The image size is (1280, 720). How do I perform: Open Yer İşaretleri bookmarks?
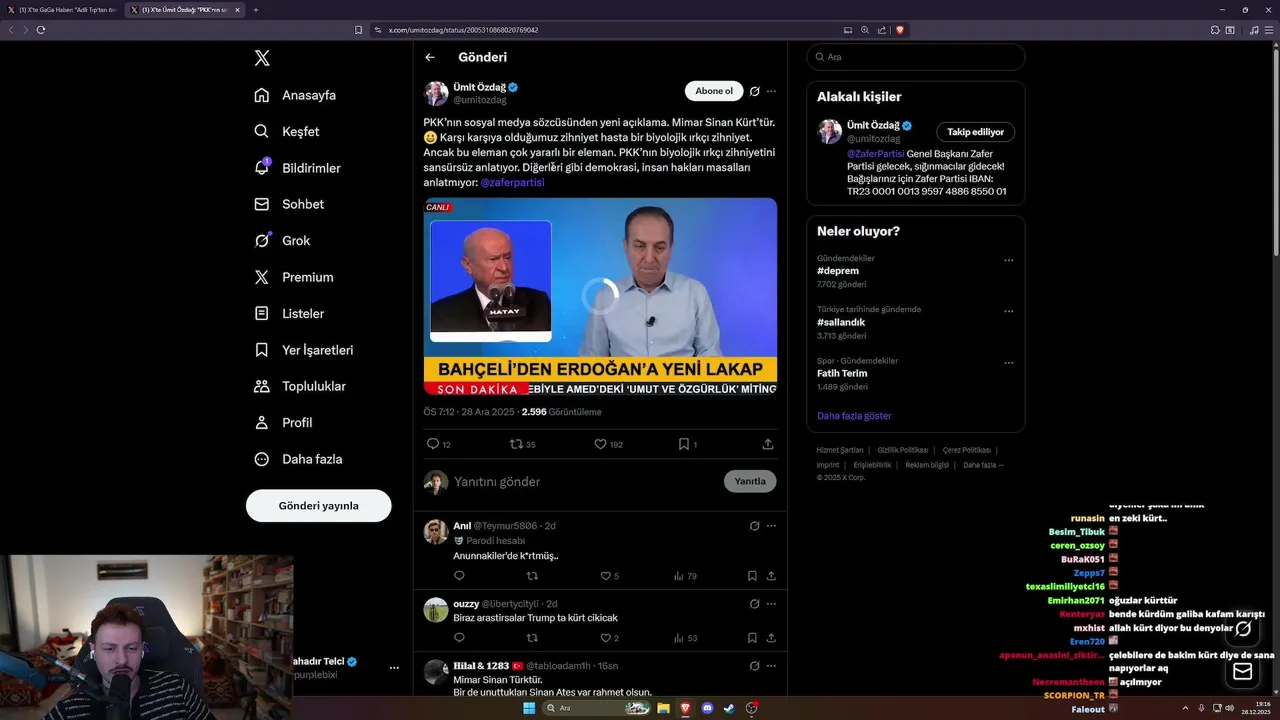tap(303, 350)
